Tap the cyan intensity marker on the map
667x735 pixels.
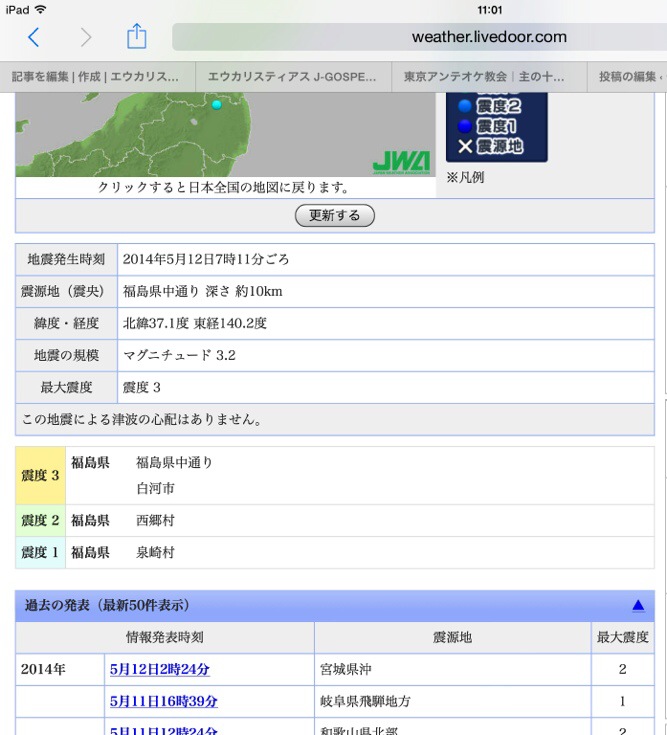click(x=216, y=104)
